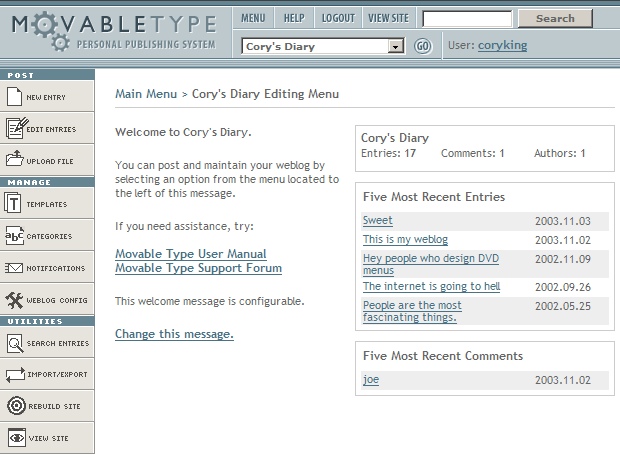Screen dimensions: 620x455
Task: Open People are the most fascinating things entry
Action: 412,311
